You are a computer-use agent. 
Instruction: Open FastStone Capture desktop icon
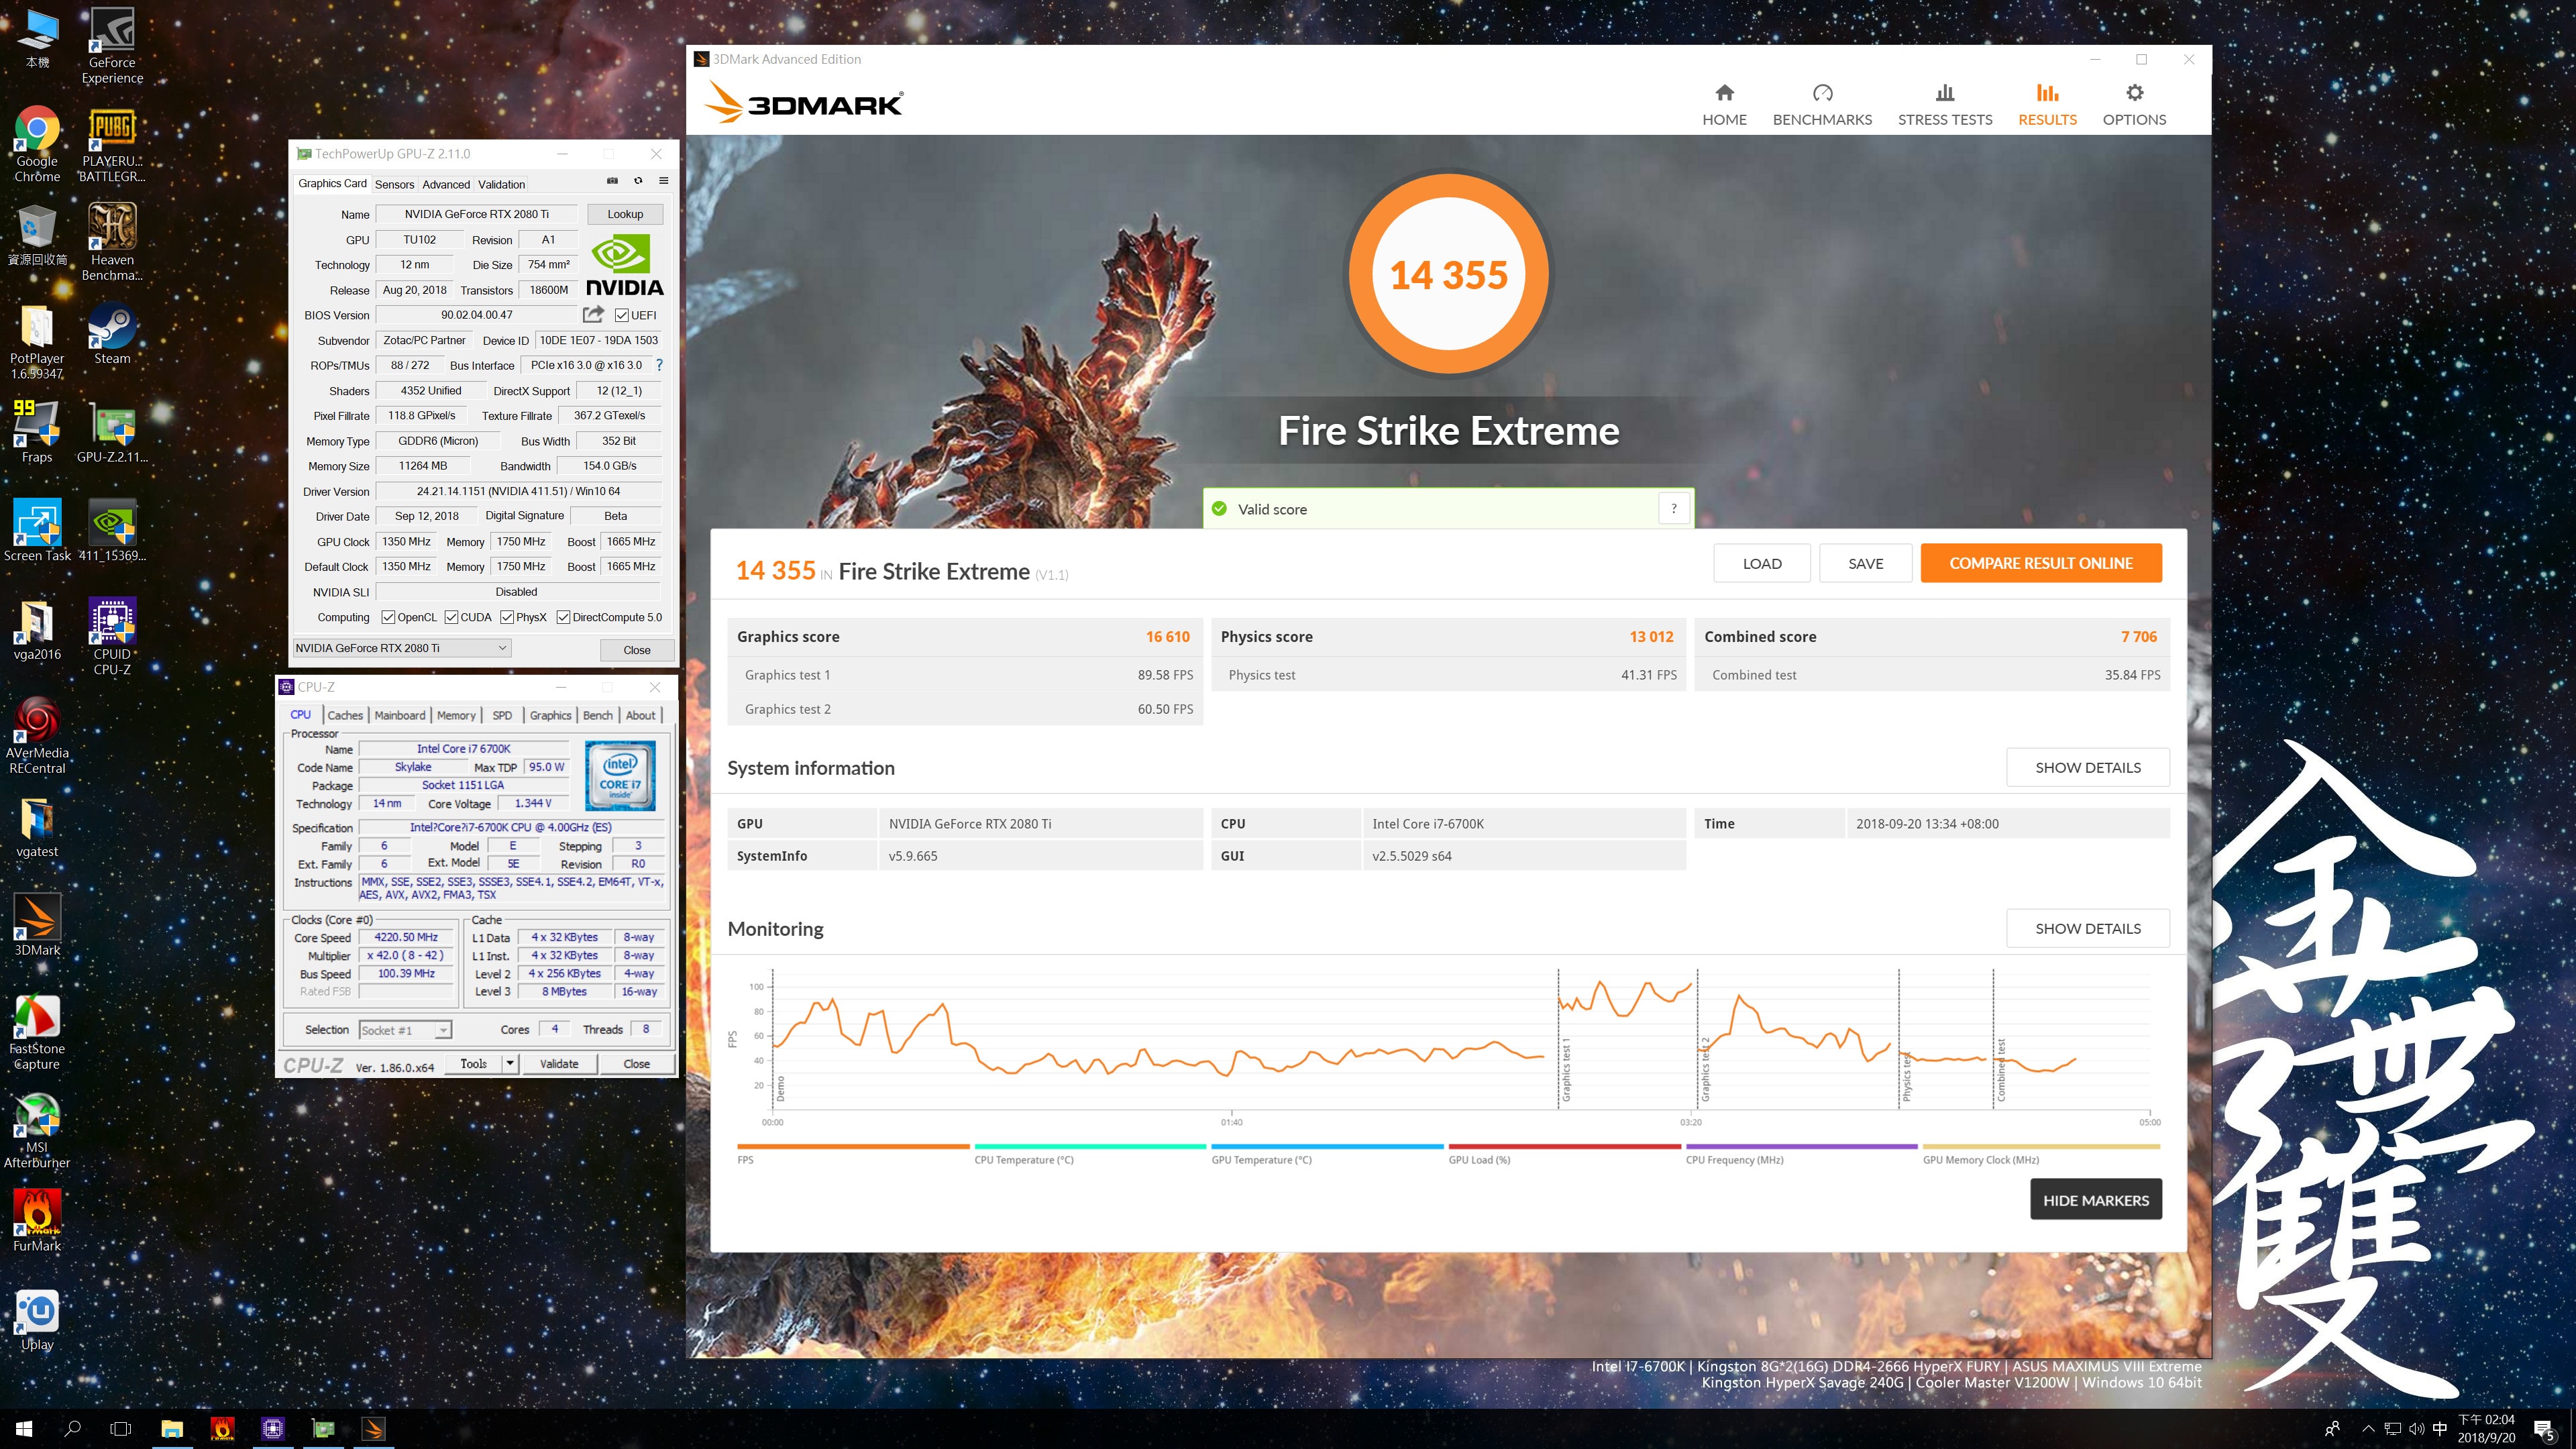[x=37, y=1032]
